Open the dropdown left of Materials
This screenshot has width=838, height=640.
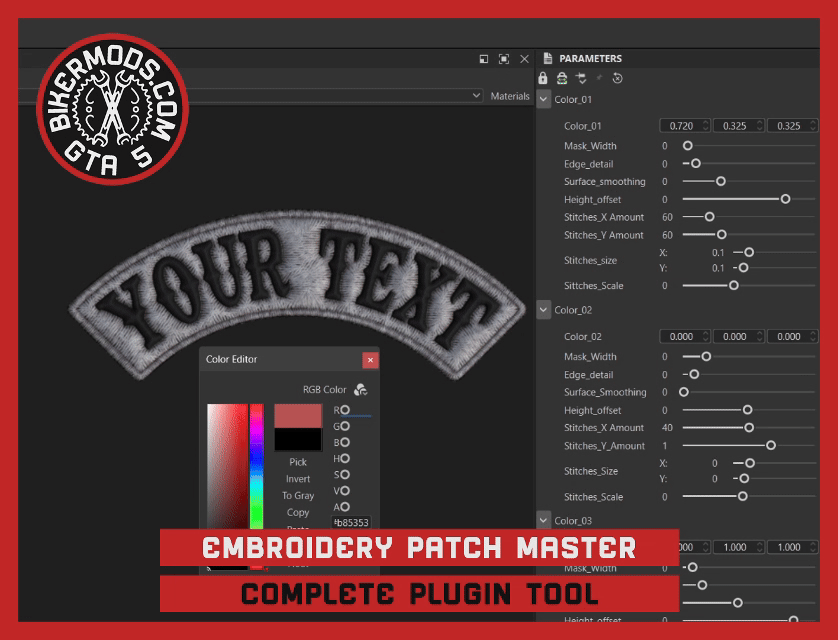[477, 96]
